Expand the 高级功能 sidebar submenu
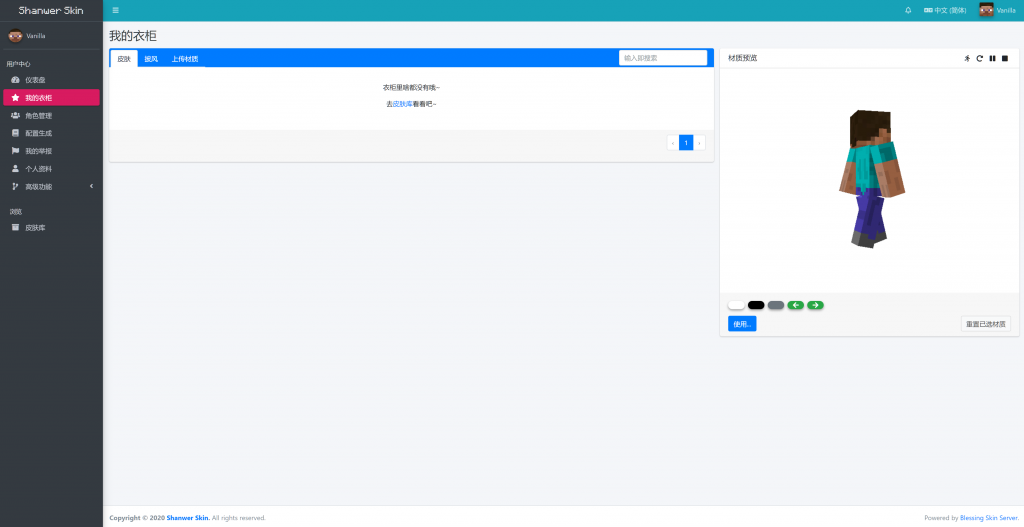This screenshot has height=527, width=1024. (50, 186)
